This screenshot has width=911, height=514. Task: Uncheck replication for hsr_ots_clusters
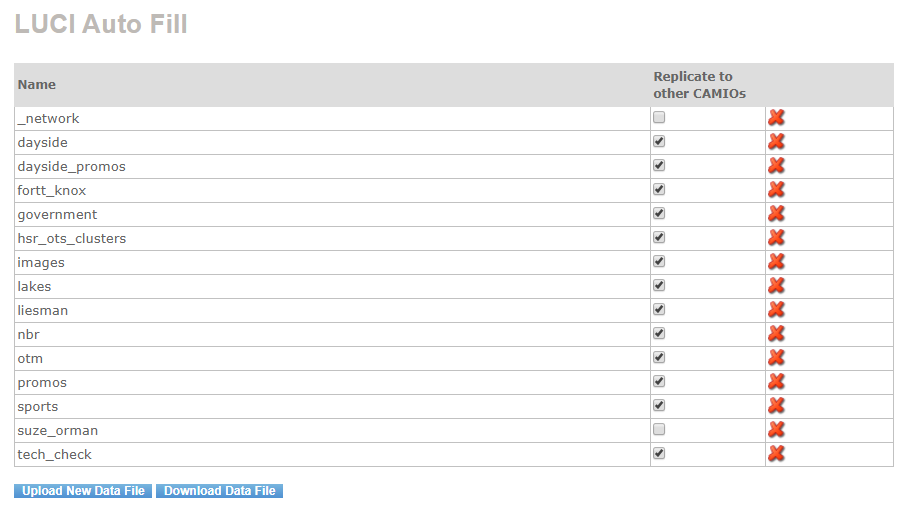pyautogui.click(x=659, y=237)
